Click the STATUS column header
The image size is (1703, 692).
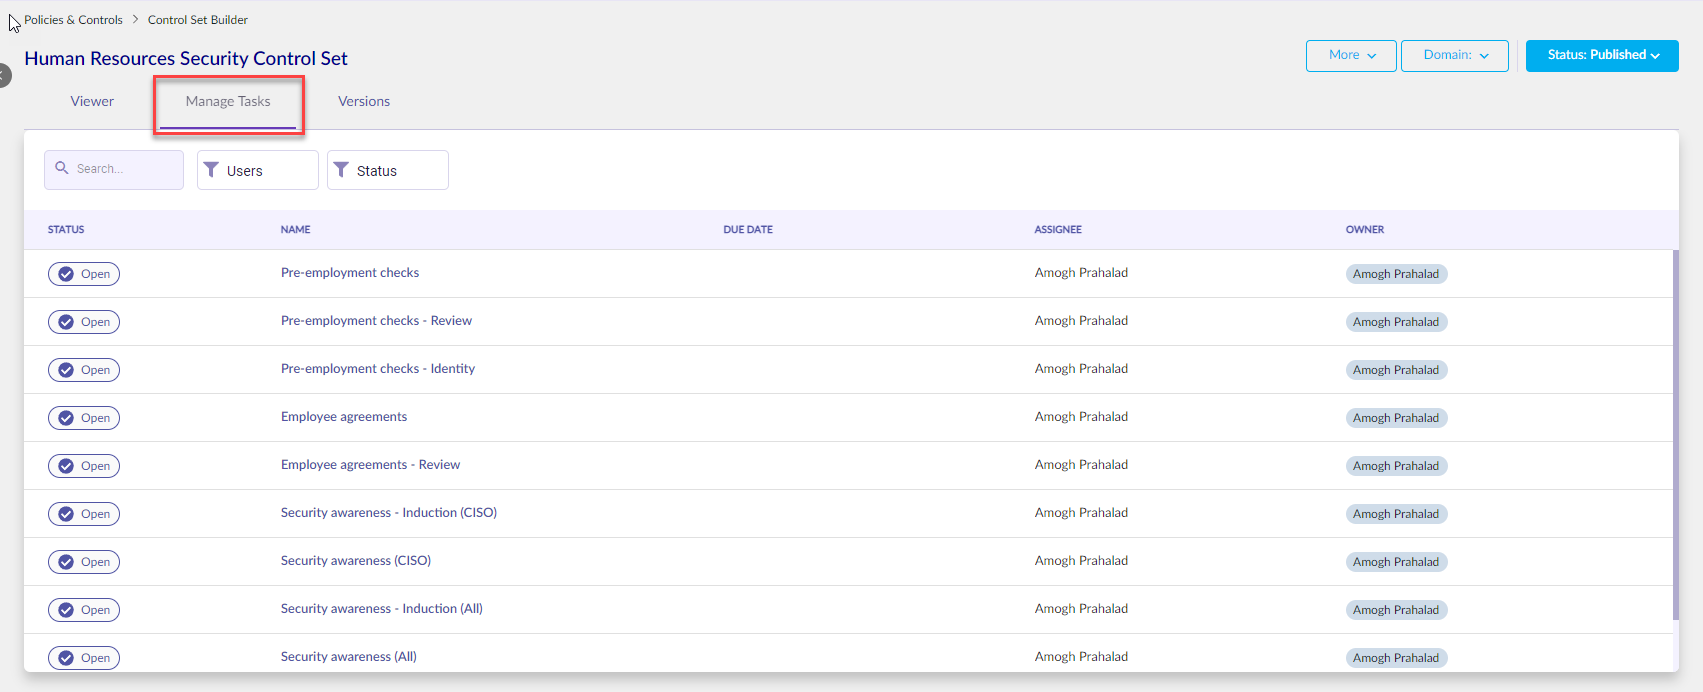[x=66, y=230]
